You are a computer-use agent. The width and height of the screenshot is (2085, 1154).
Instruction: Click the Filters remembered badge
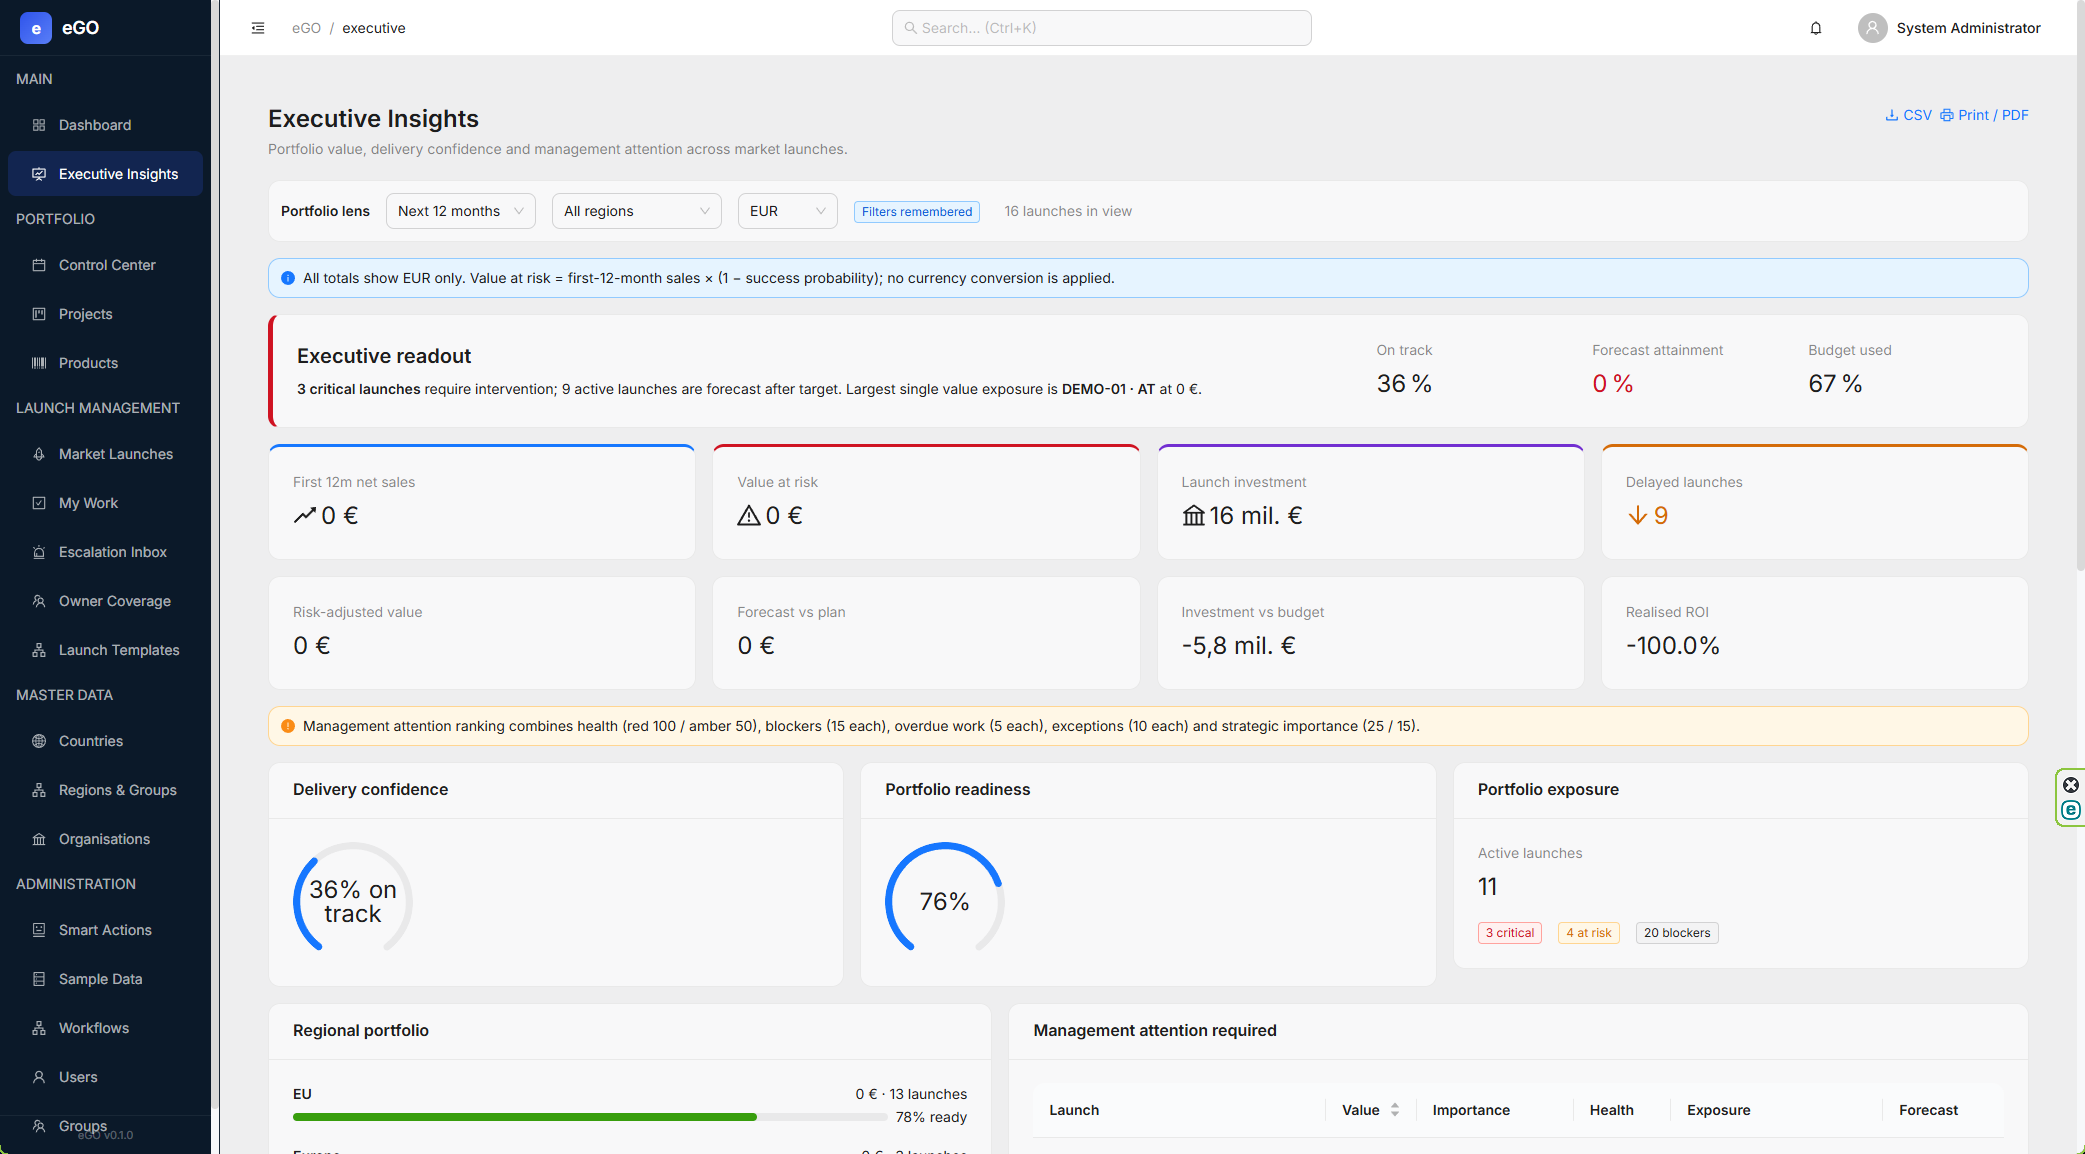click(917, 211)
